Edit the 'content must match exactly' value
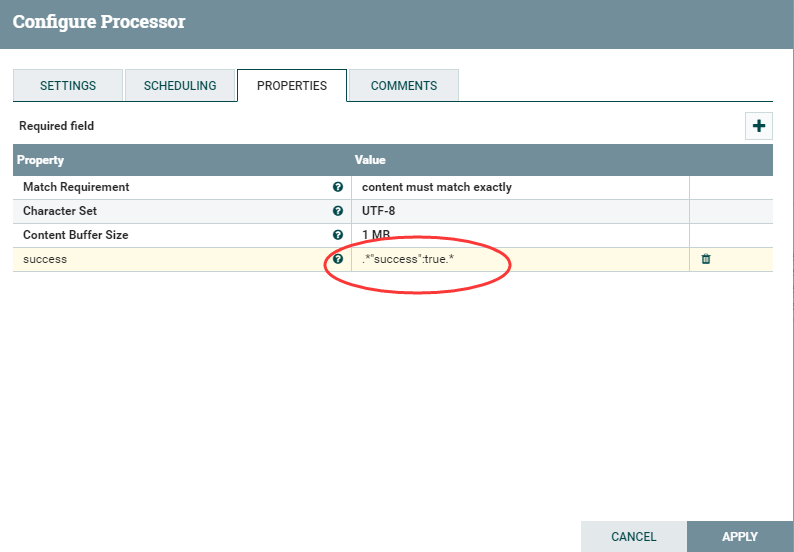This screenshot has width=794, height=552. click(520, 187)
